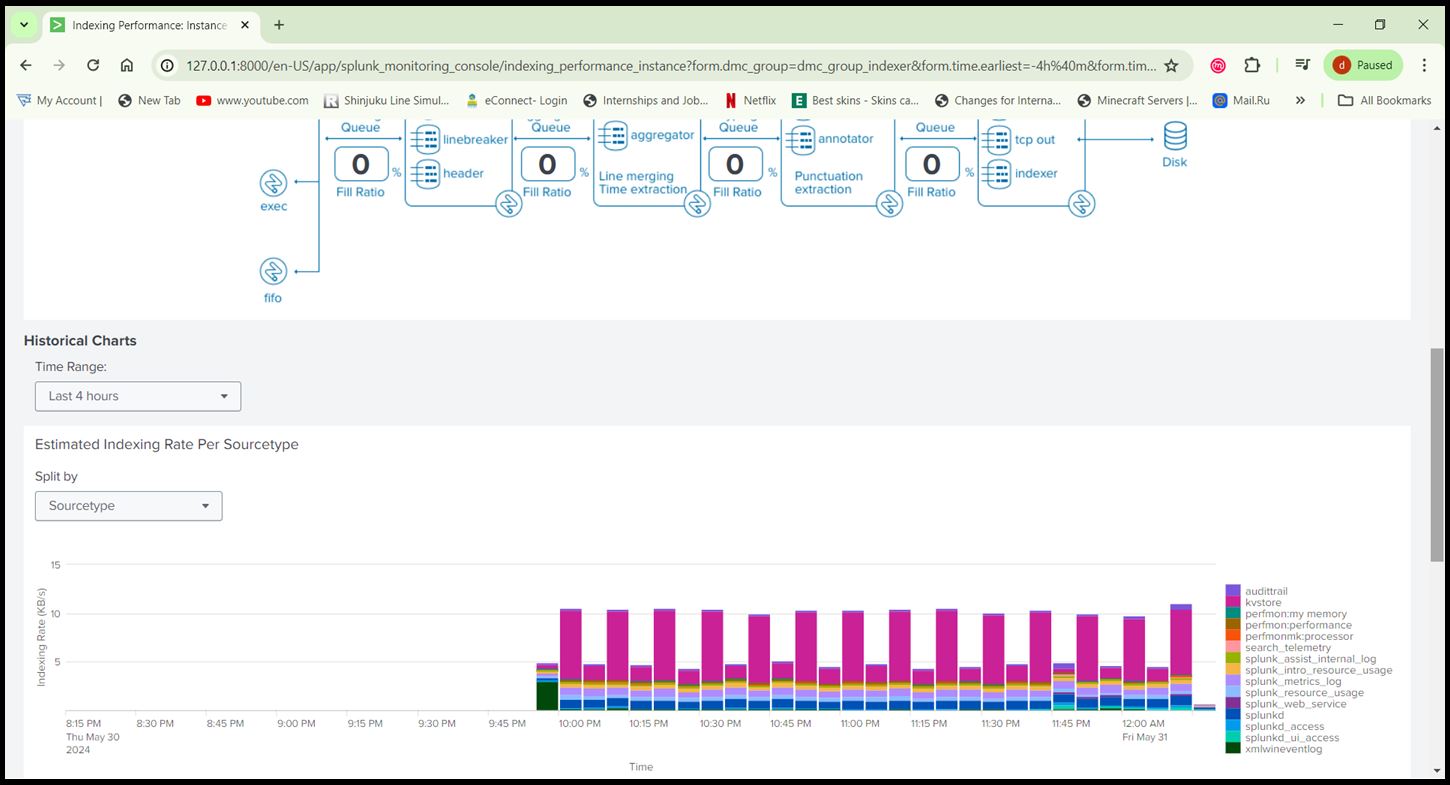Click the aggregator processor icon
The height and width of the screenshot is (785, 1450).
(612, 134)
